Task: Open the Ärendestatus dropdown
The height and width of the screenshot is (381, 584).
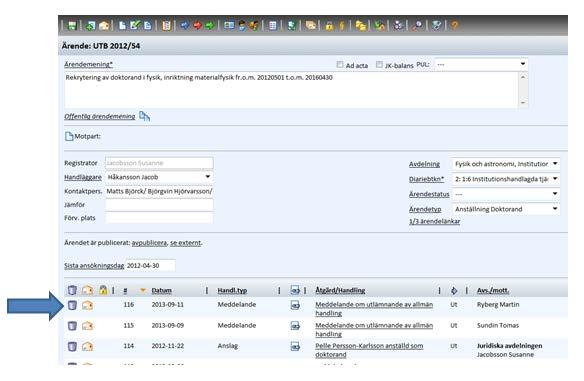Action: click(x=505, y=194)
